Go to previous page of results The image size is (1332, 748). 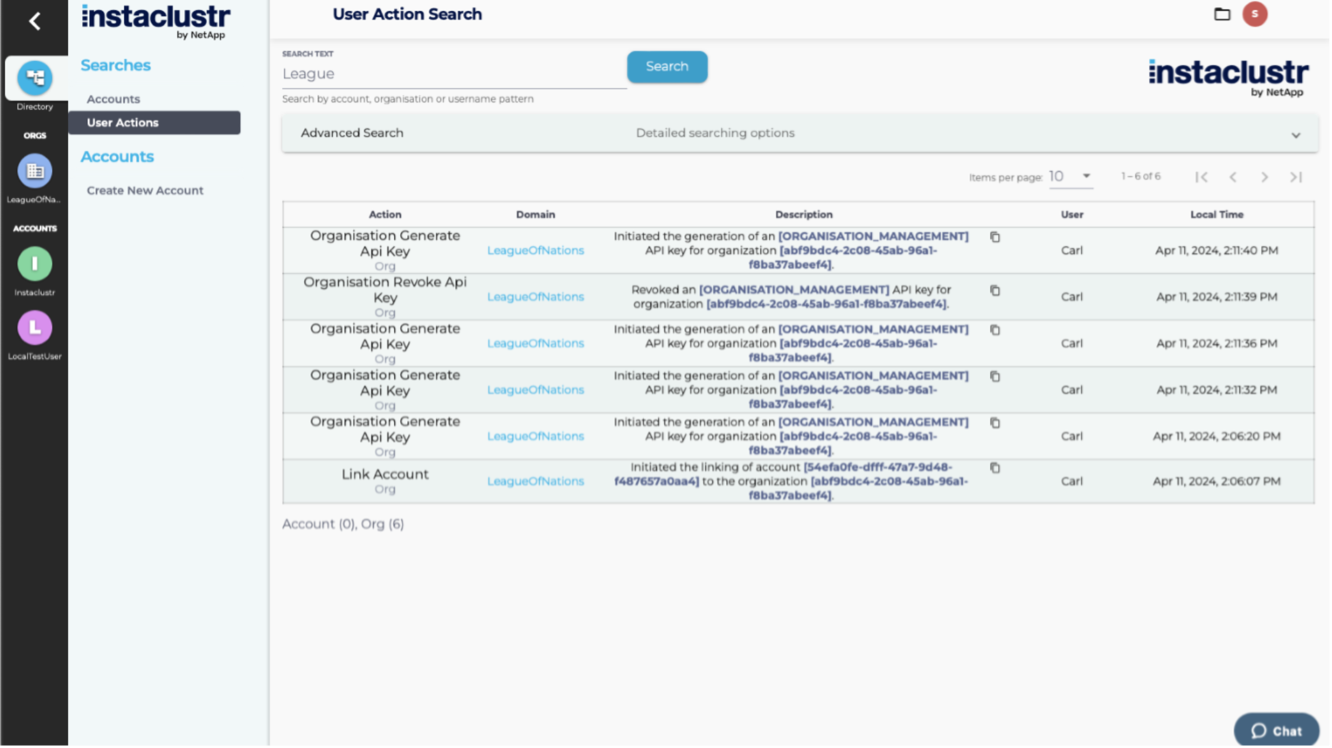click(x=1234, y=177)
